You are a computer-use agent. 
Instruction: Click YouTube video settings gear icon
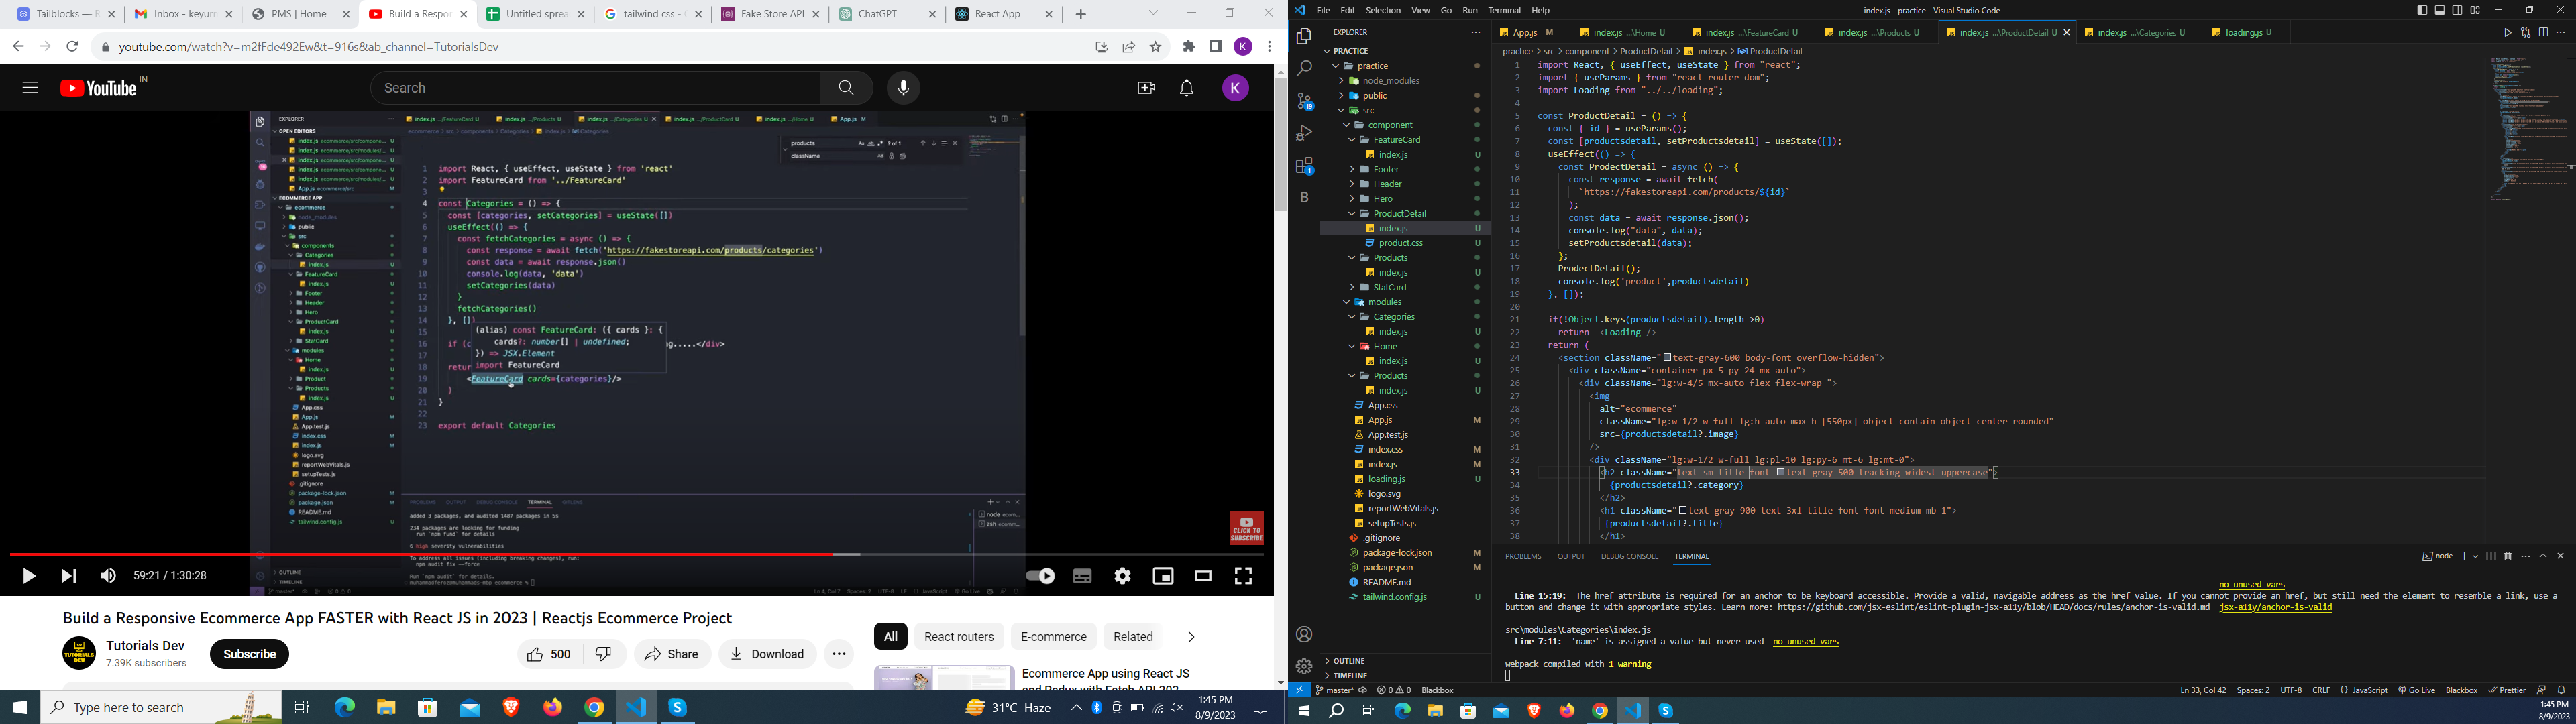tap(1123, 576)
